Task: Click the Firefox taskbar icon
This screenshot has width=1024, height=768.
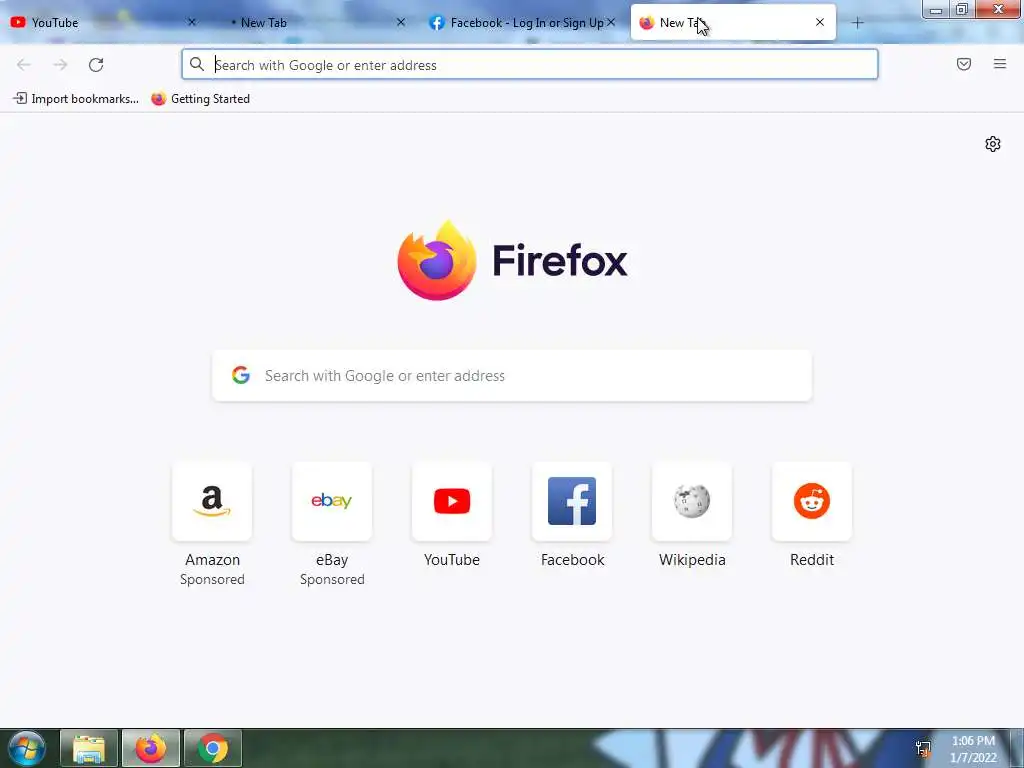Action: click(x=151, y=748)
